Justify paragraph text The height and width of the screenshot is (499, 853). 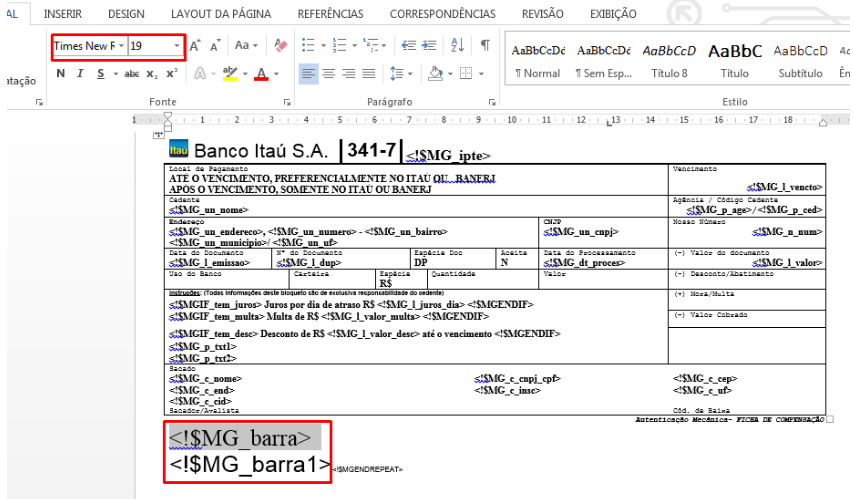pos(369,73)
